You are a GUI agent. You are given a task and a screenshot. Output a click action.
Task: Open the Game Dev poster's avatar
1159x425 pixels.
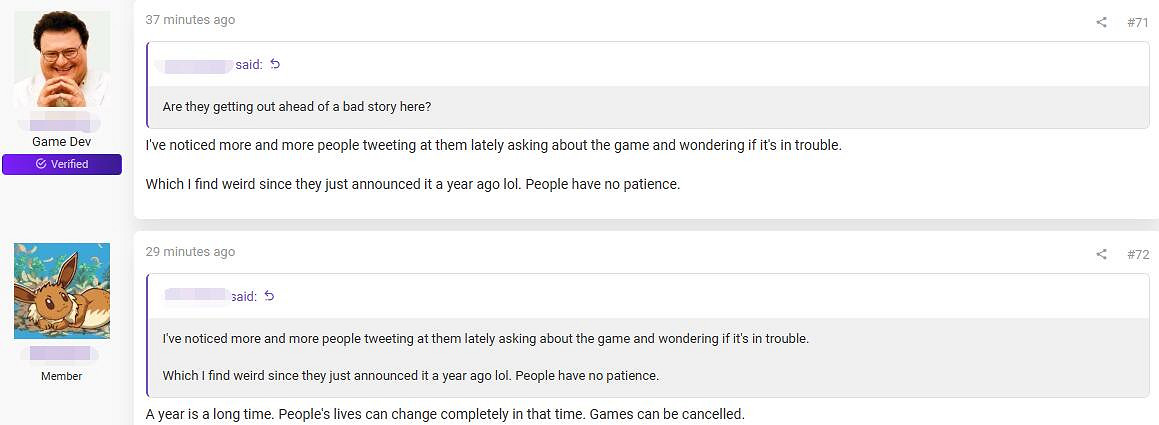pyautogui.click(x=62, y=60)
